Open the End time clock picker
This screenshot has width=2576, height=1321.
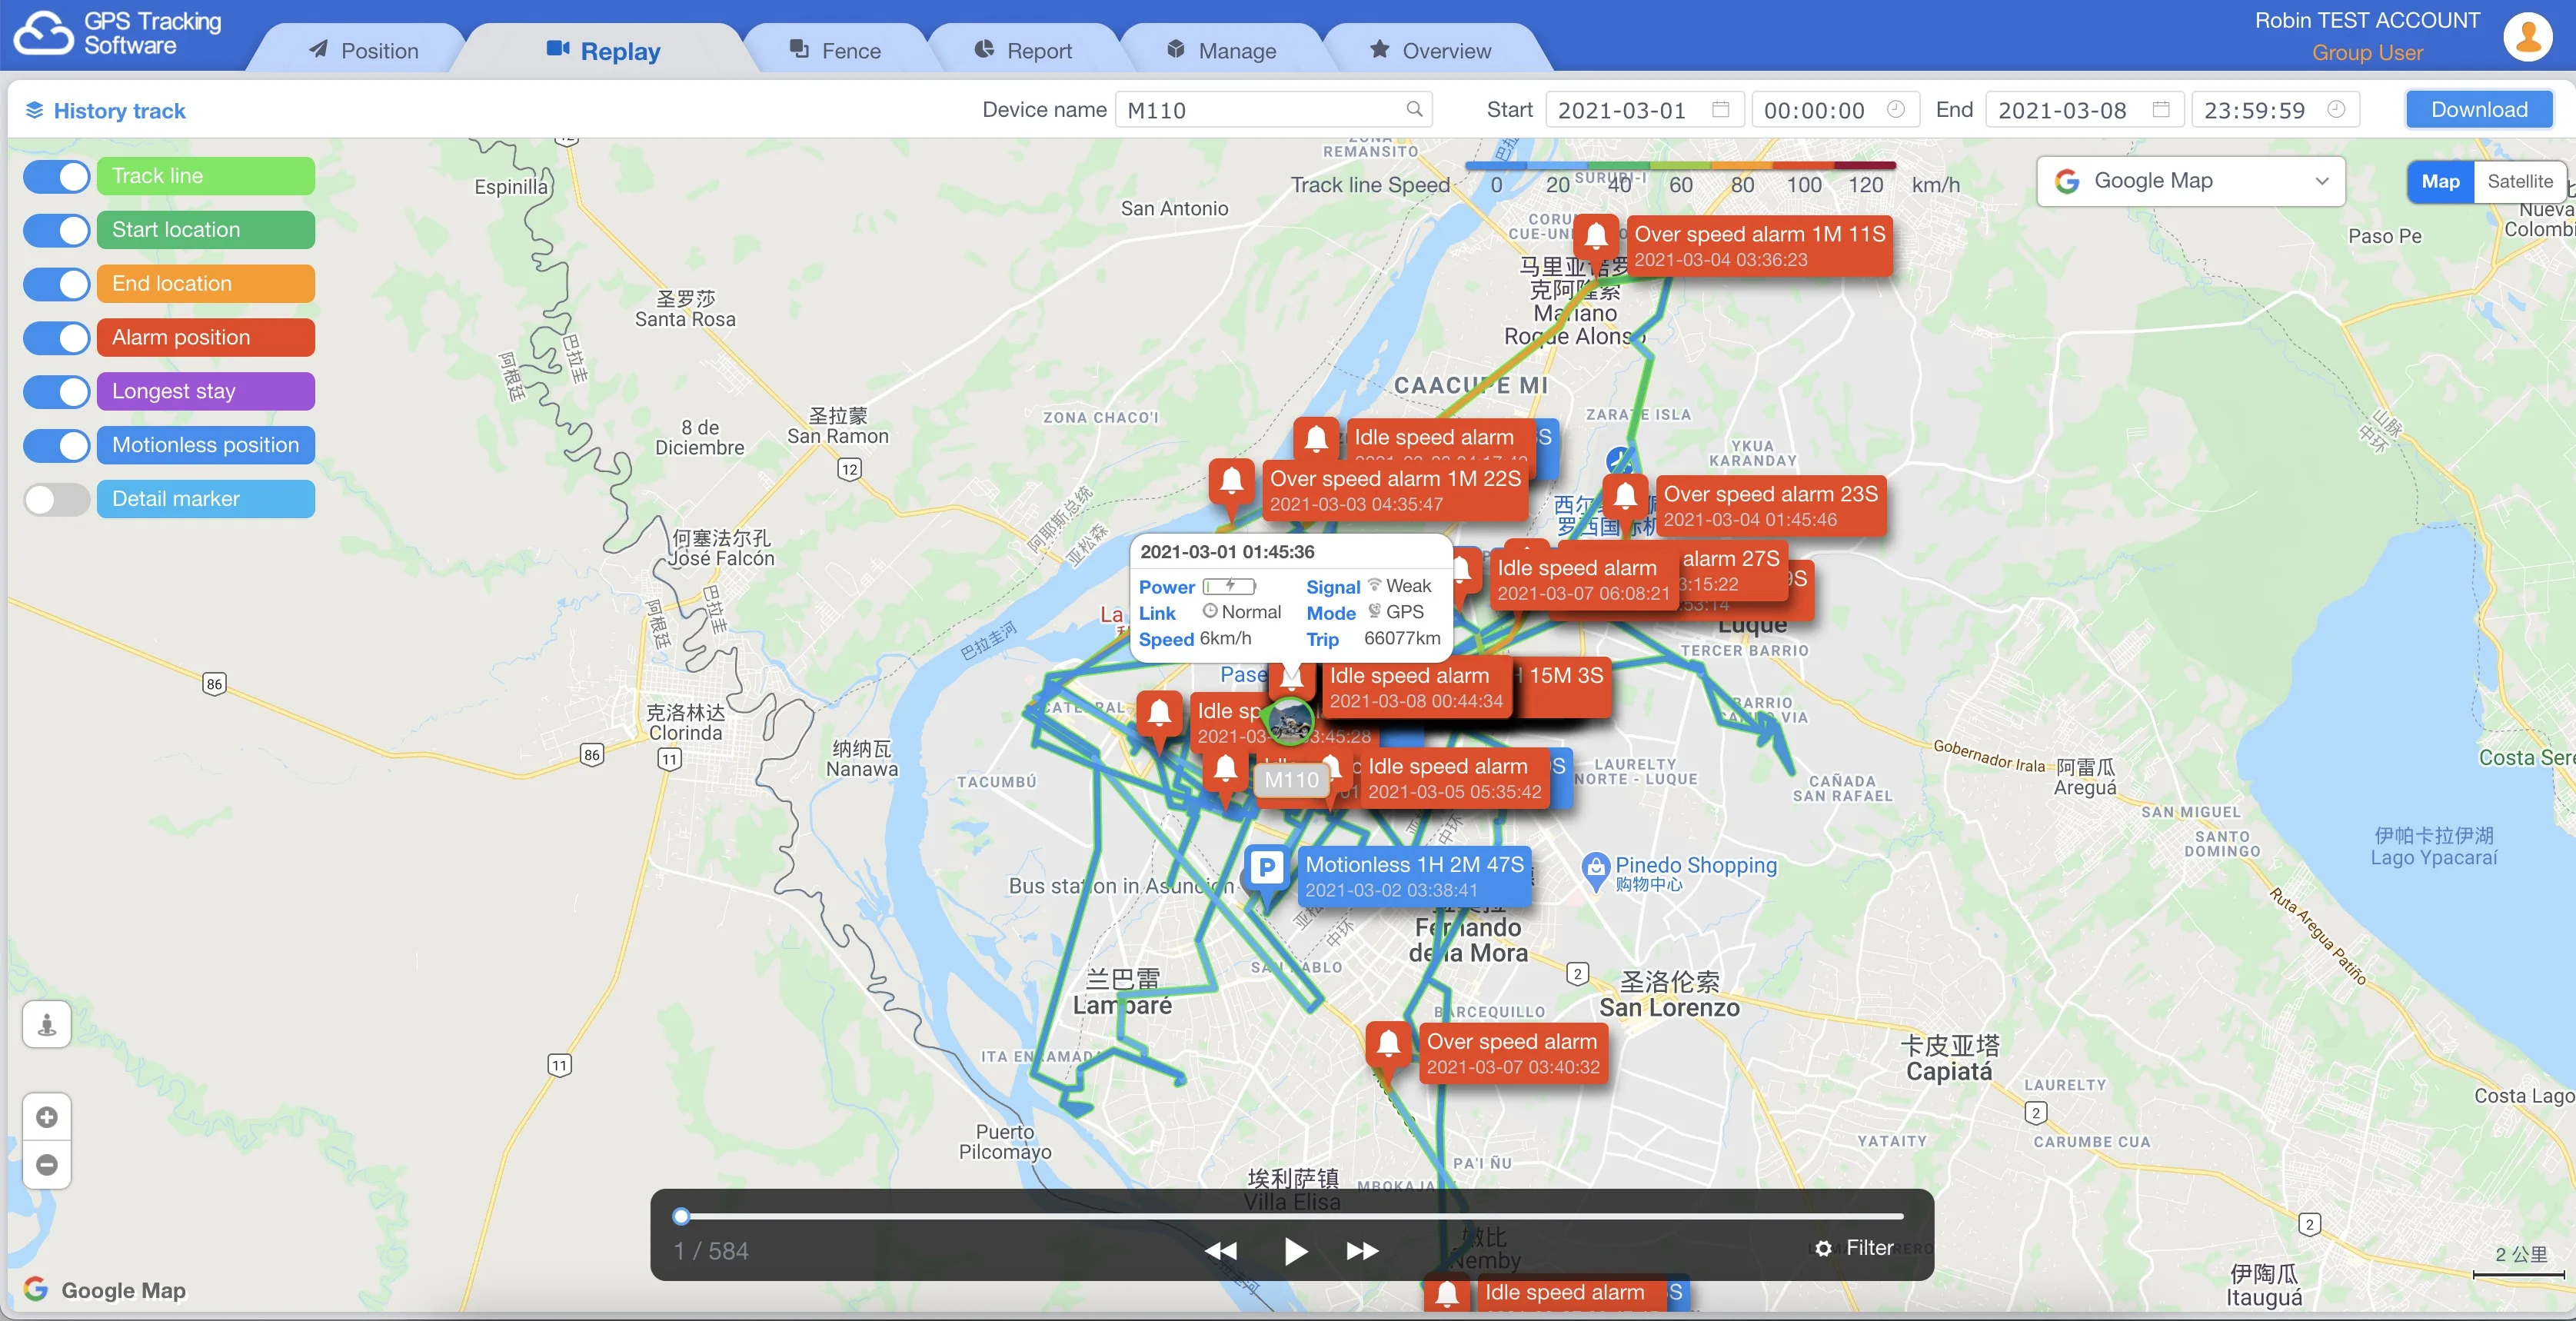(2336, 109)
